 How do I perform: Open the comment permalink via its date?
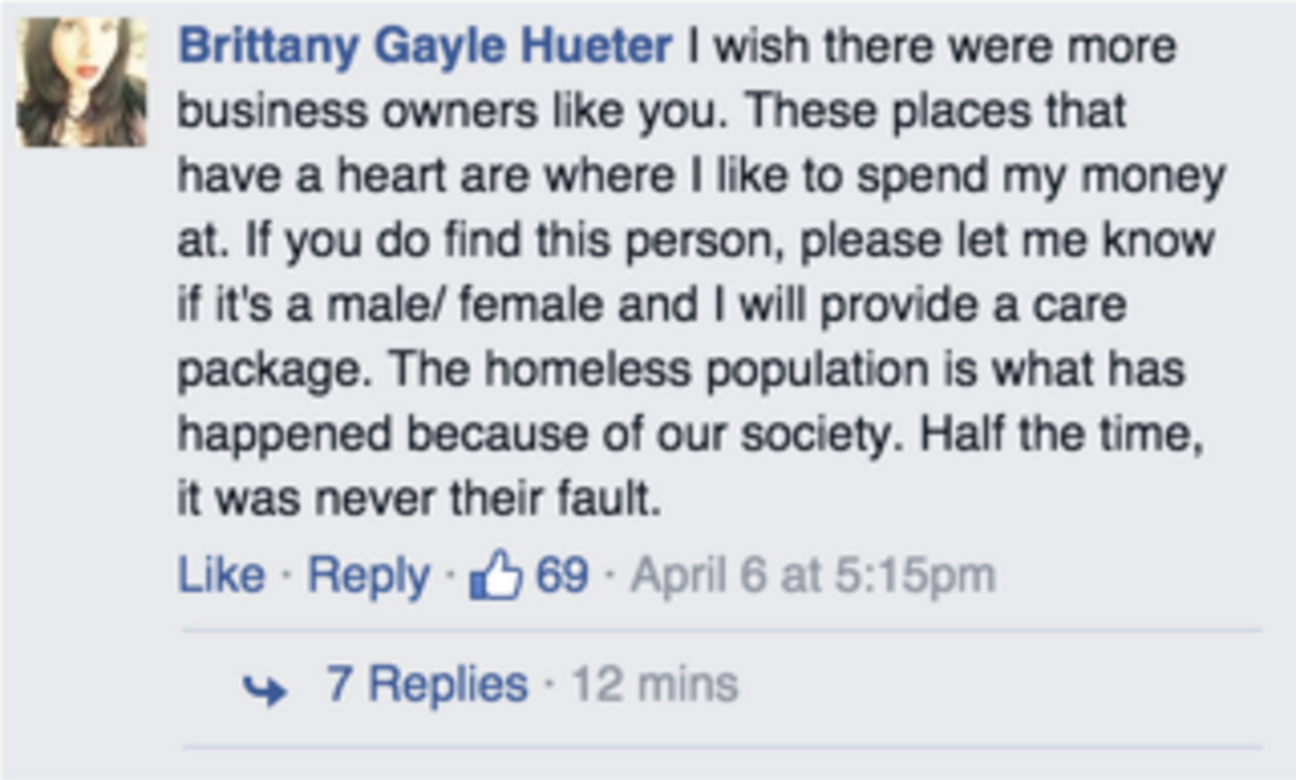813,576
